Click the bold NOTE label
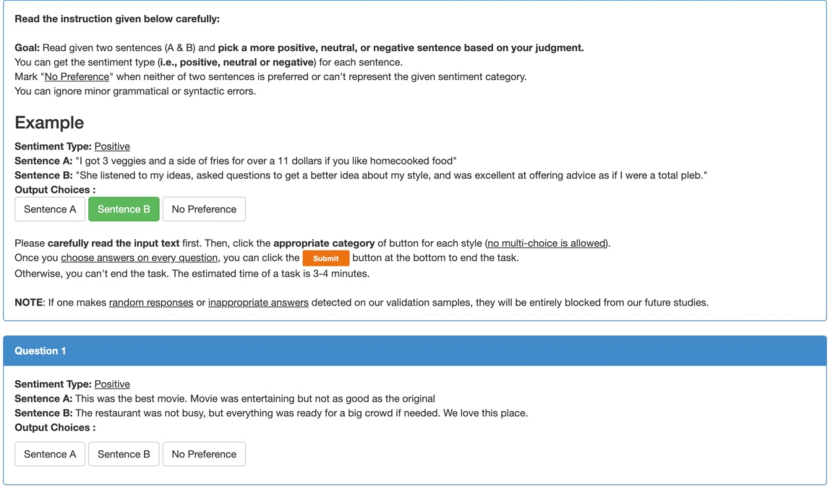830x490 pixels. tap(30, 303)
